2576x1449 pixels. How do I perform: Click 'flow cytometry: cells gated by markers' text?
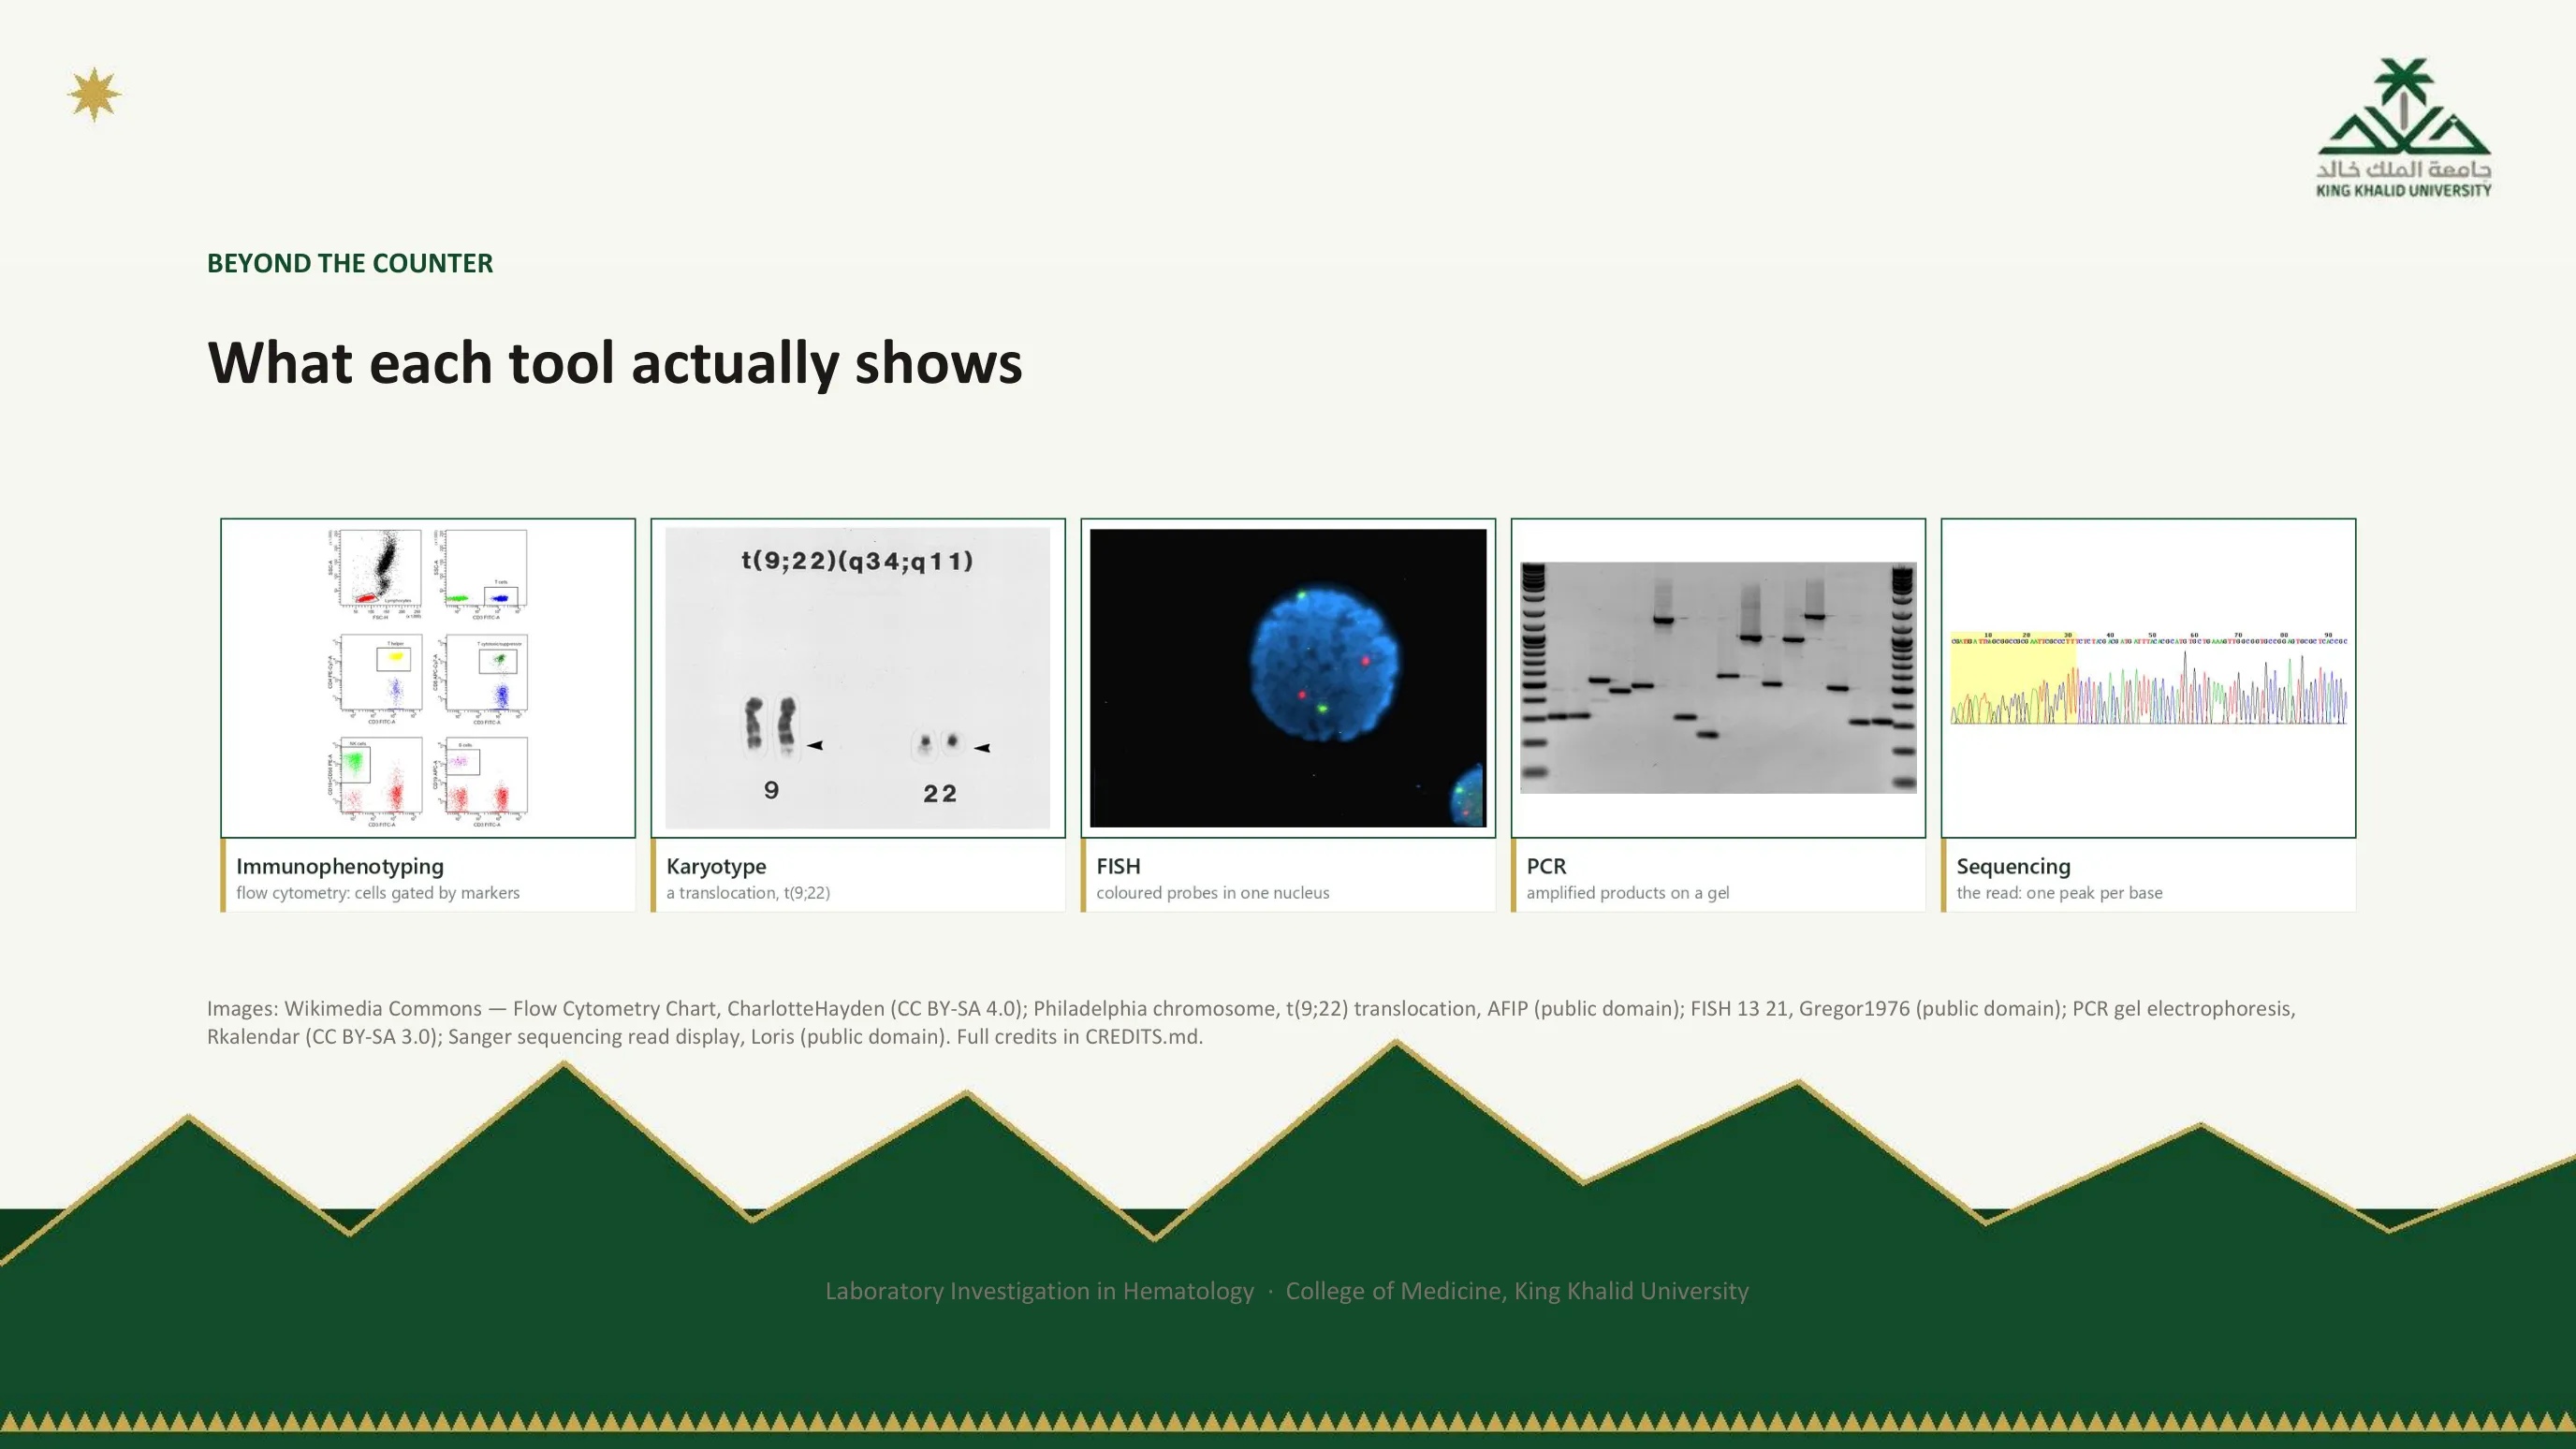pos(378,893)
